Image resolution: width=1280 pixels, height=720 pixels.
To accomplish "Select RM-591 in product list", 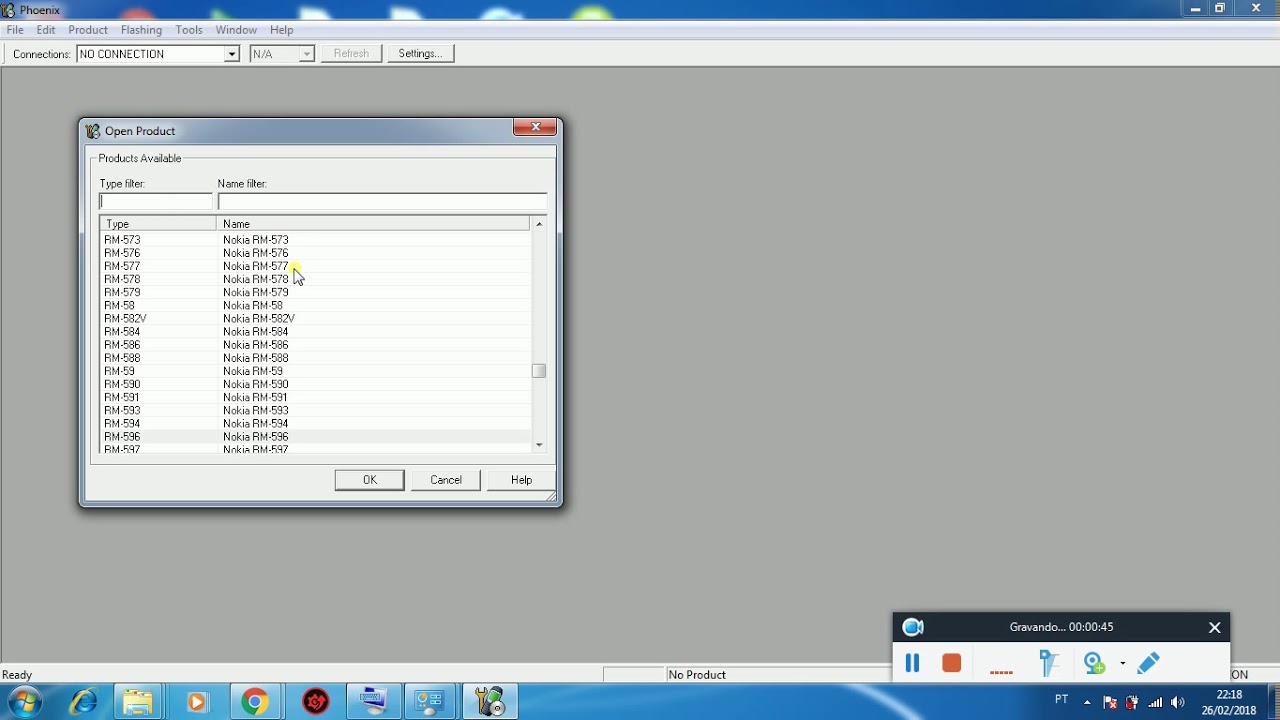I will pos(315,397).
